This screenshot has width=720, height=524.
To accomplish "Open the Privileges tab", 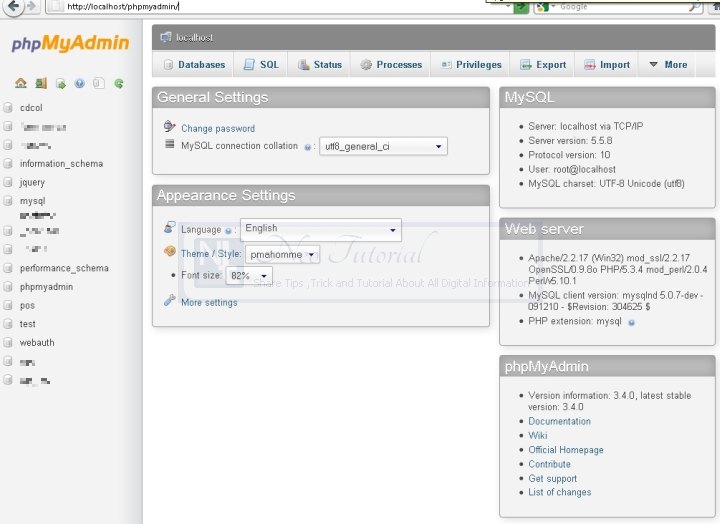I will [471, 65].
